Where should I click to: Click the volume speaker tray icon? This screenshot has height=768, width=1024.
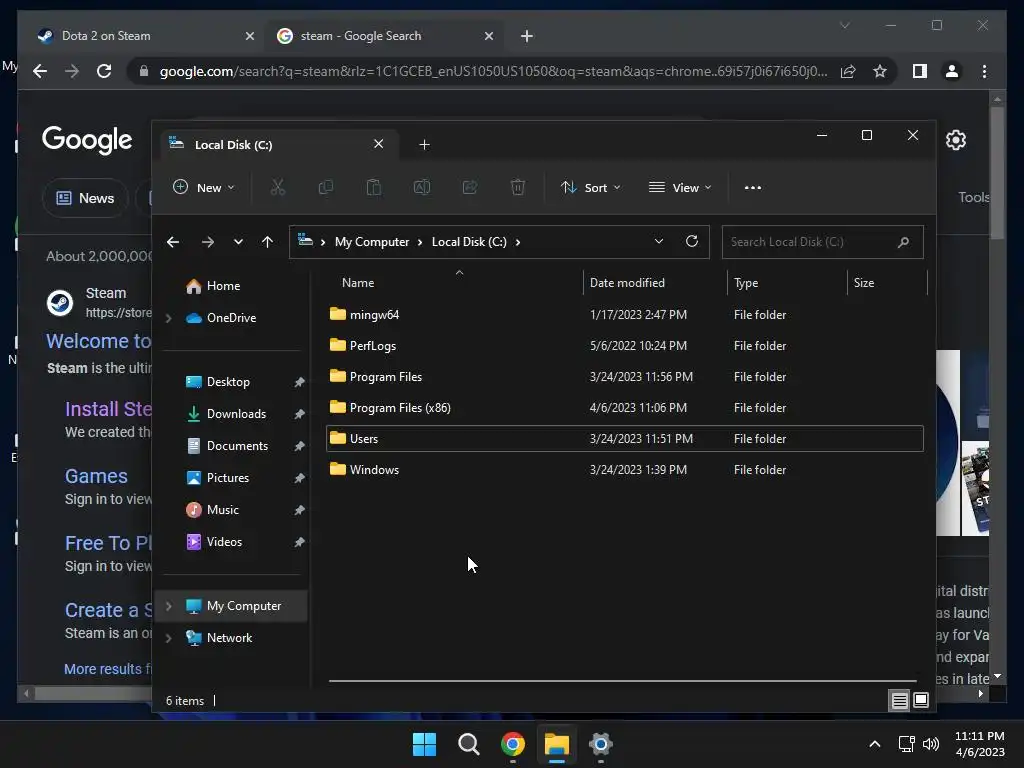931,744
